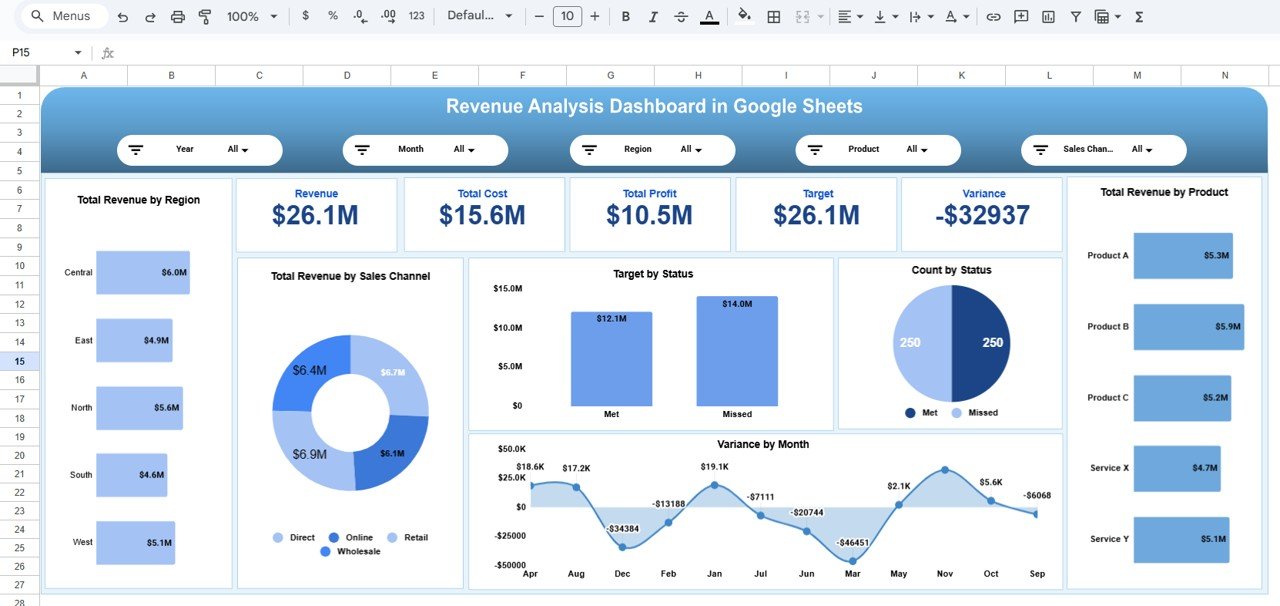Click the print icon
1280x606 pixels.
pyautogui.click(x=177, y=16)
